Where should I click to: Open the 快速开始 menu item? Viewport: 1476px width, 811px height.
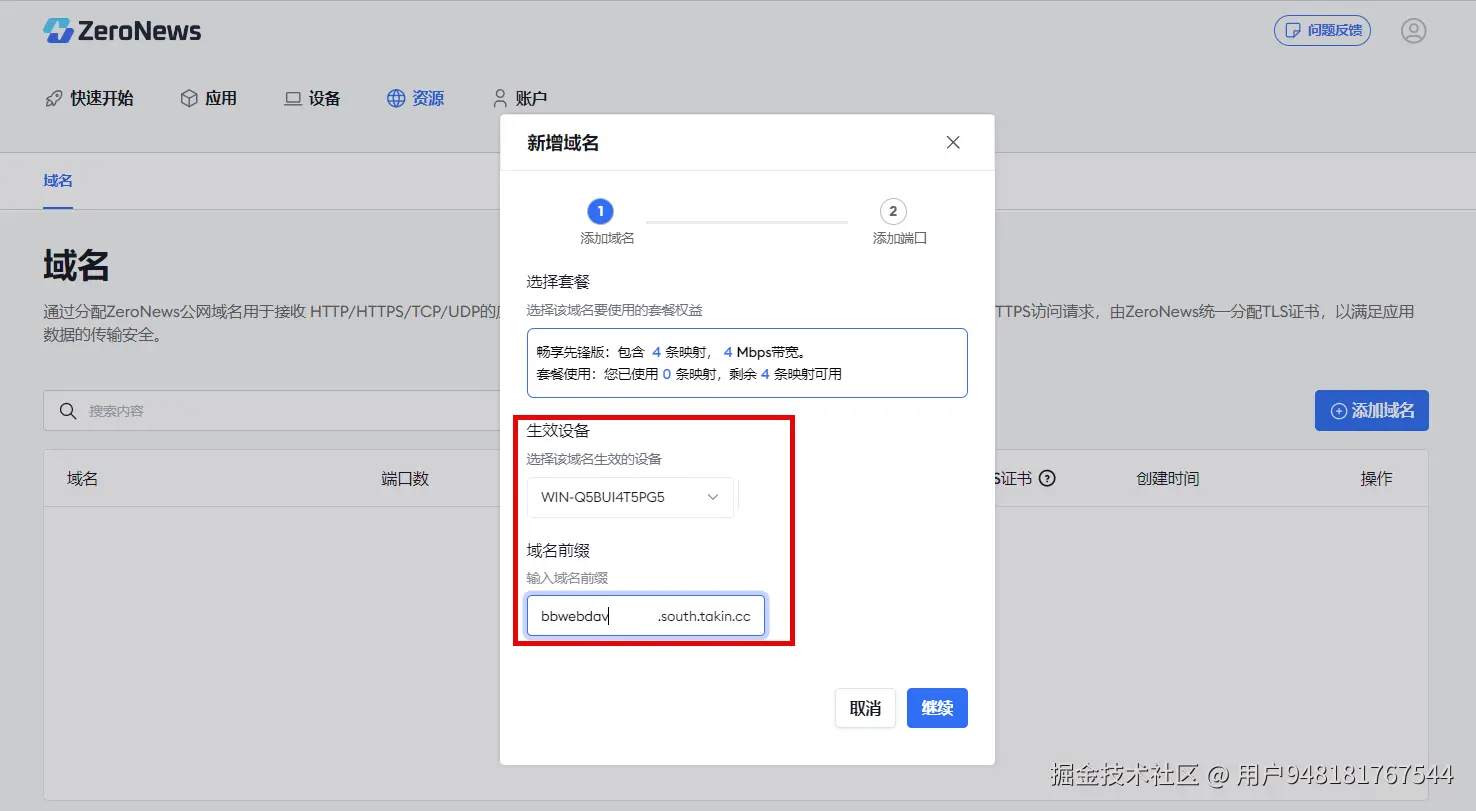click(x=90, y=99)
